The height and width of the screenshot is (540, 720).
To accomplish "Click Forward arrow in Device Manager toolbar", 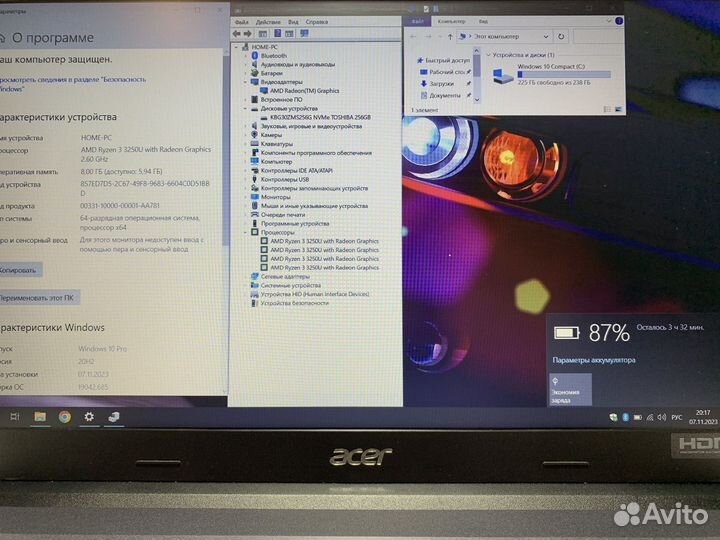I will pos(248,34).
